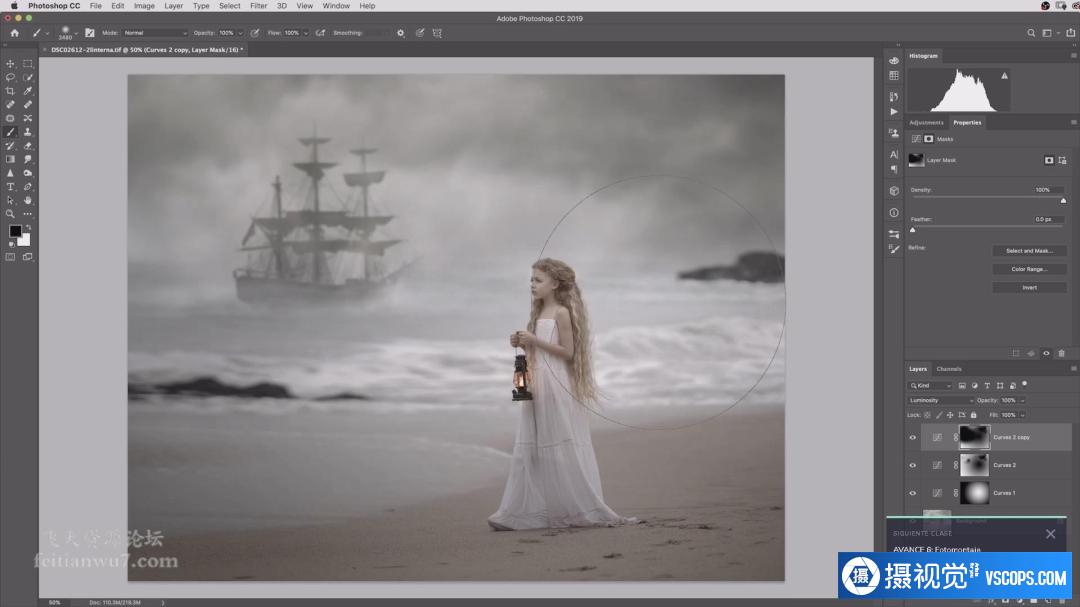Switch to the Channels tab

pyautogui.click(x=948, y=369)
